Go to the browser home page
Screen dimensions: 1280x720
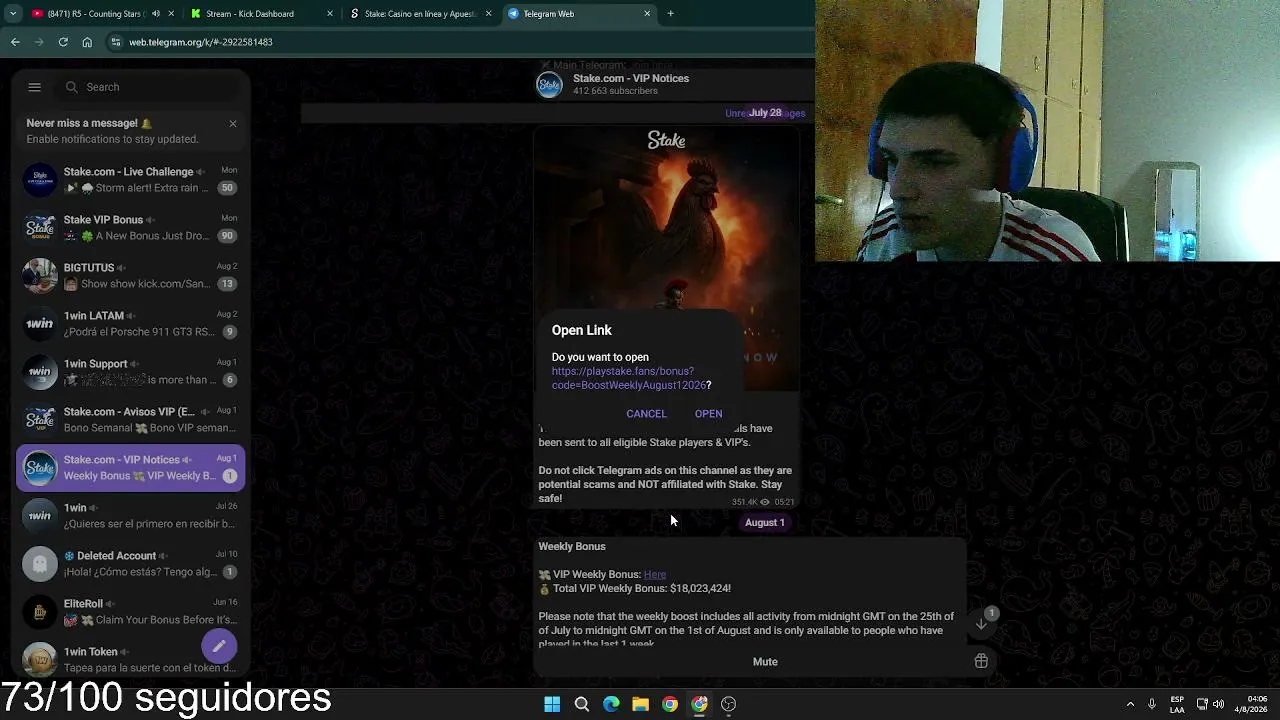[87, 42]
